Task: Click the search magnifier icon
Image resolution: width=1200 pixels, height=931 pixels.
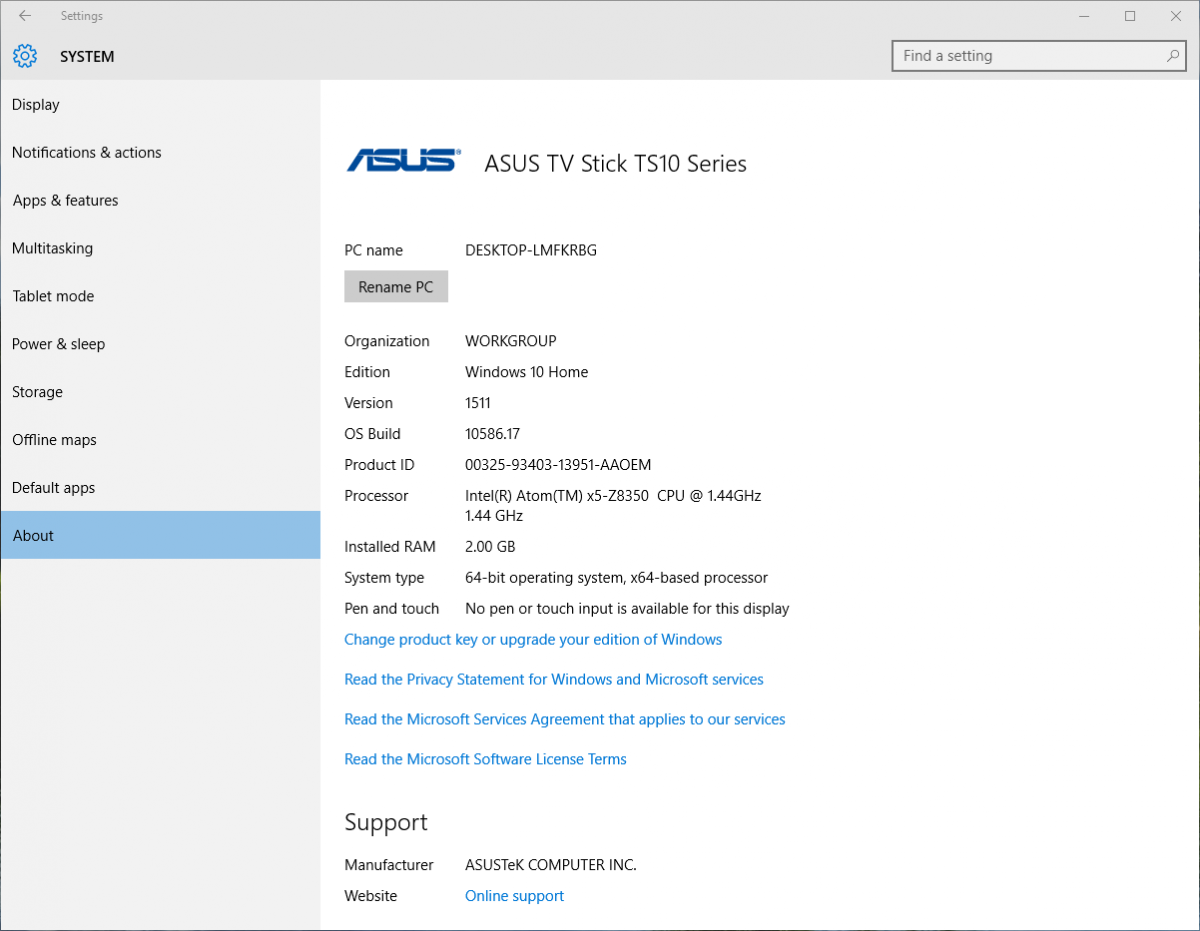Action: 1173,56
